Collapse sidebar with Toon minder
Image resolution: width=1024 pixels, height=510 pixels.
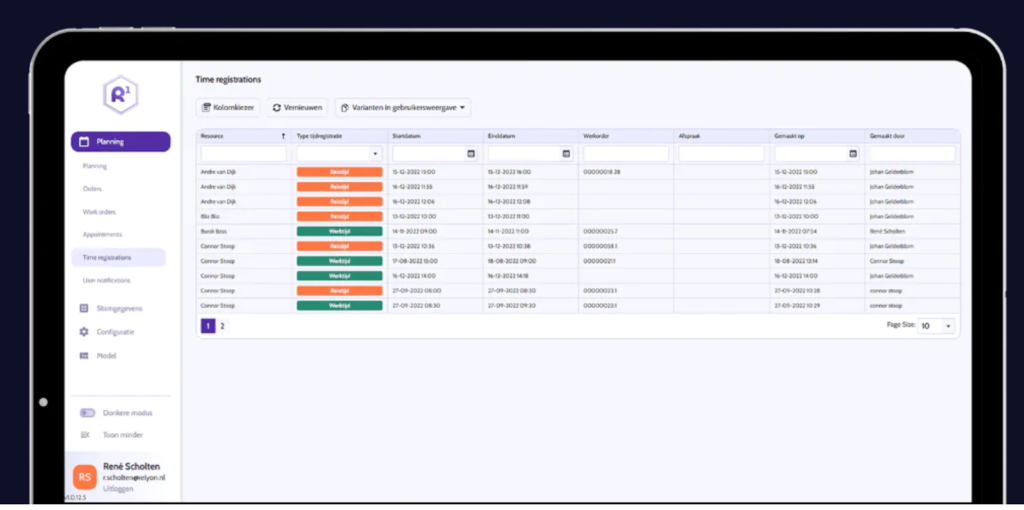115,435
